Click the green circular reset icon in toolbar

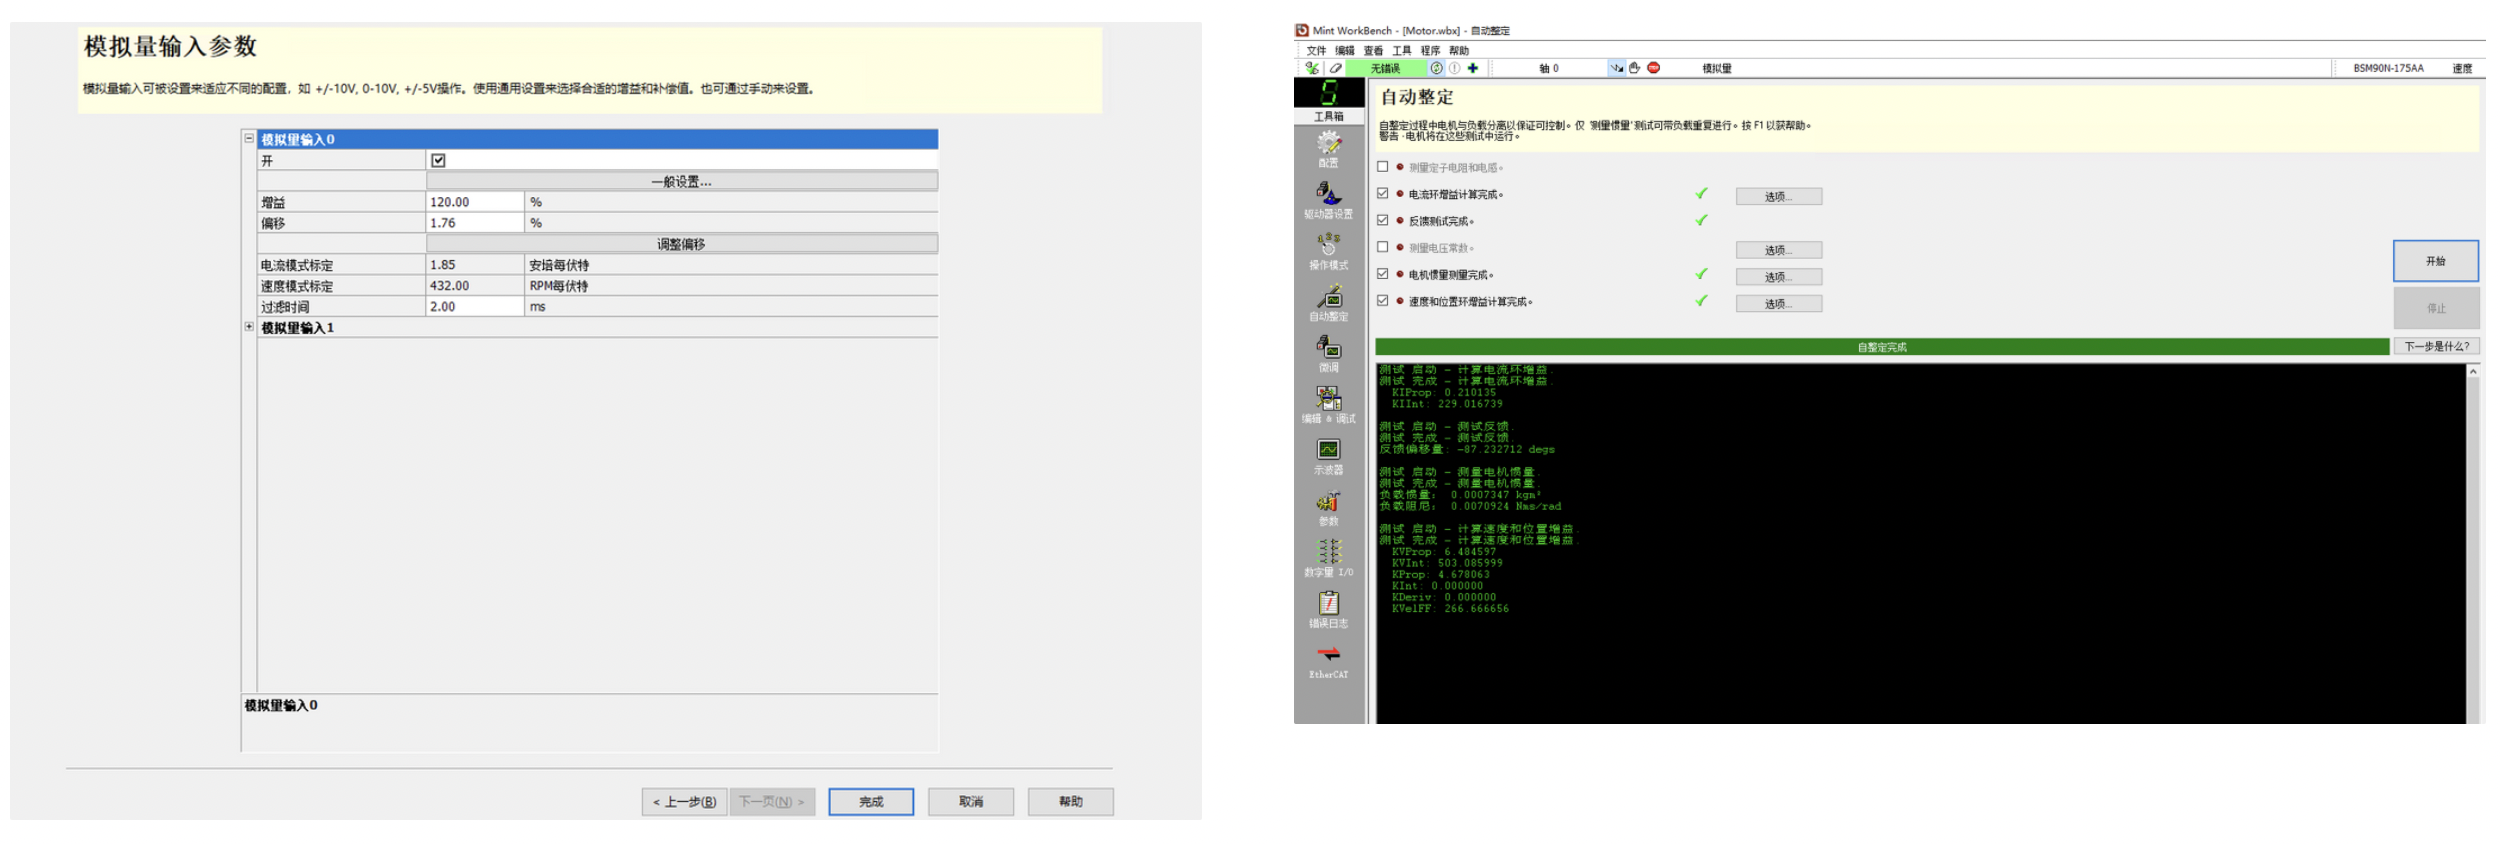click(x=1436, y=68)
